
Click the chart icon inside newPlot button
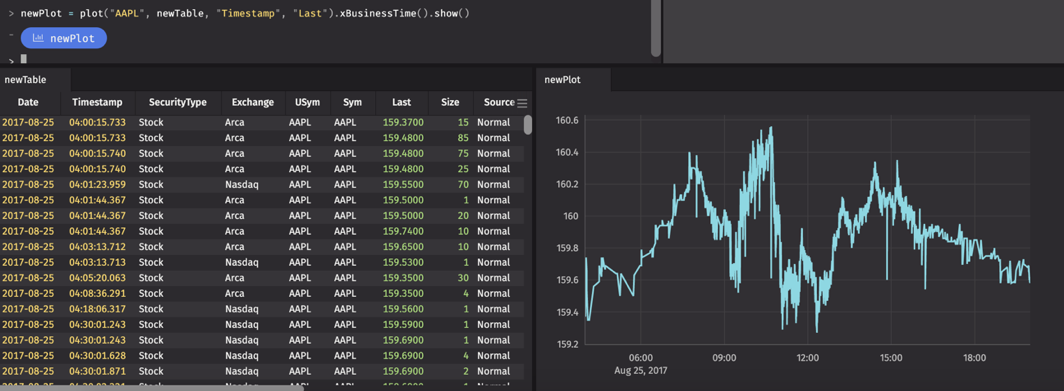coord(39,38)
